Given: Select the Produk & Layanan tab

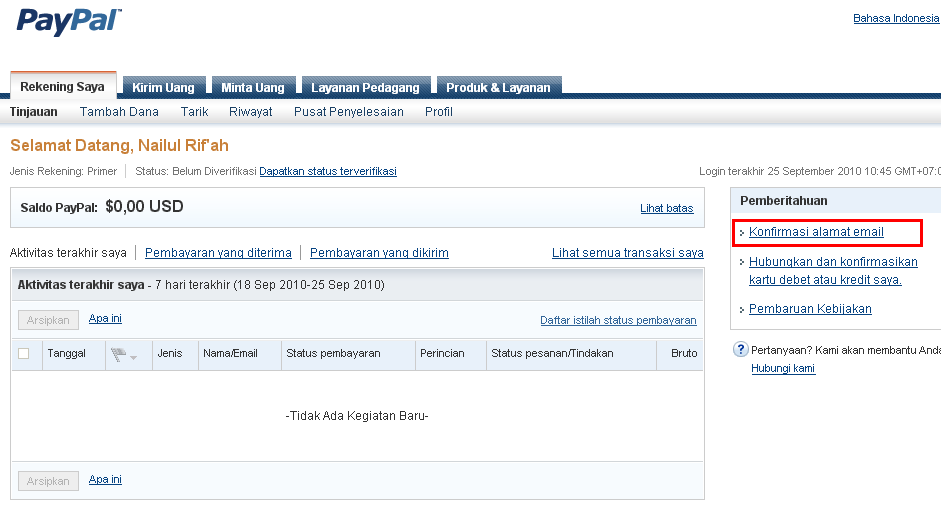Looking at the screenshot, I should click(x=498, y=87).
